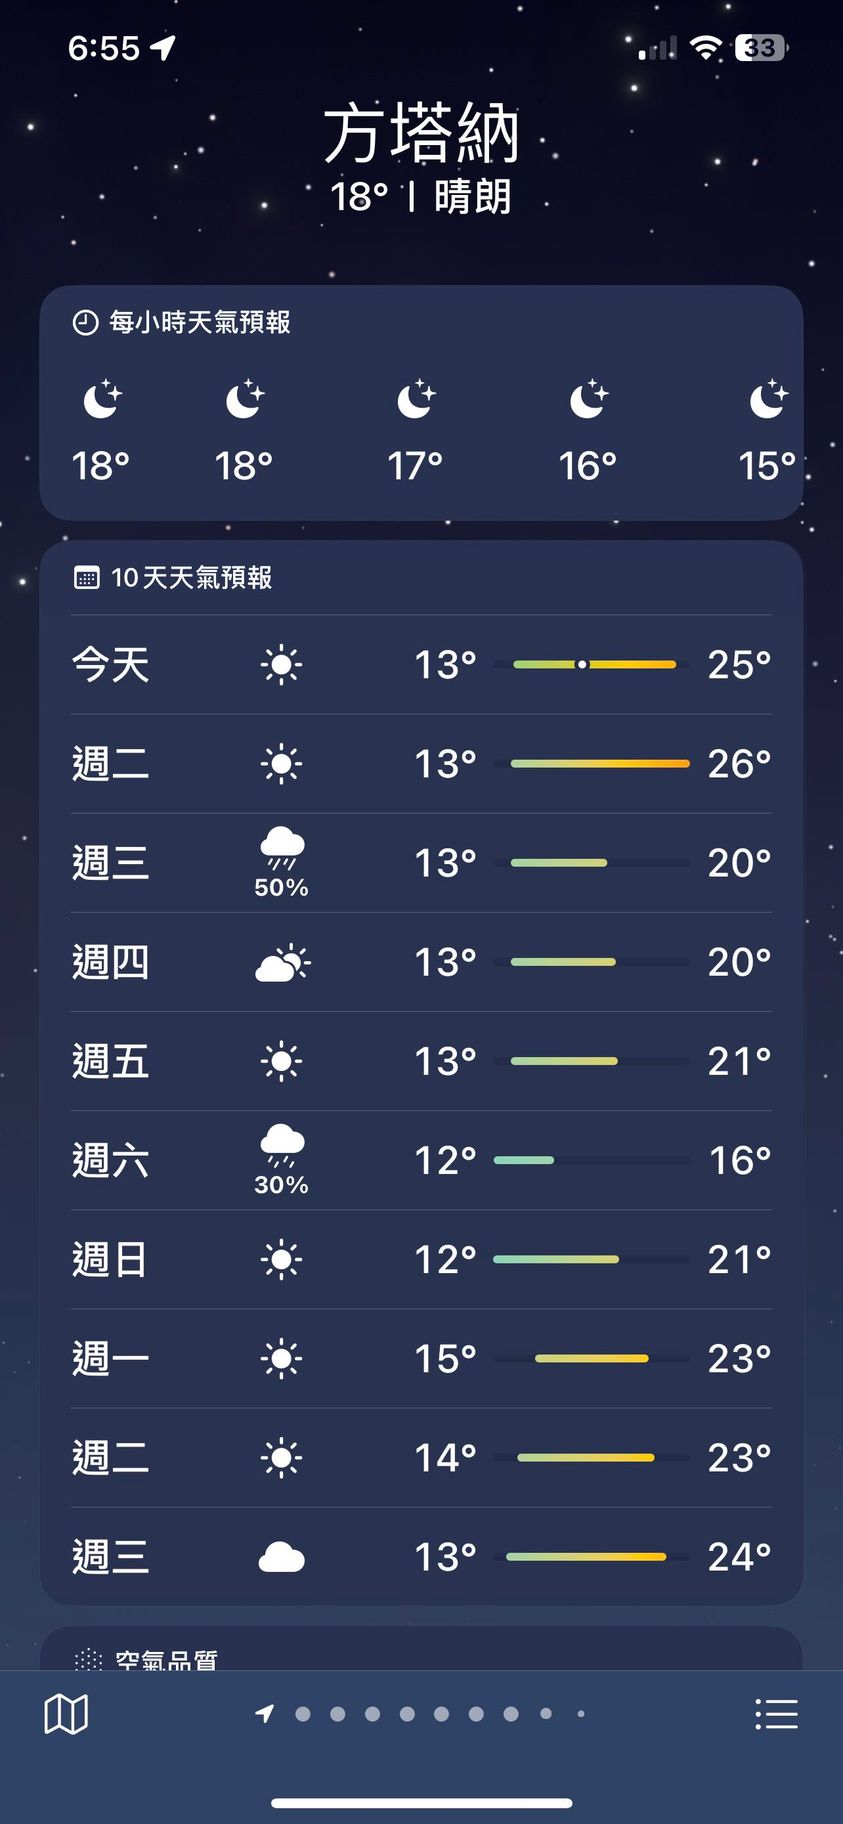
Task: Tap the rain cloud icon showing 50%
Action: coord(282,848)
